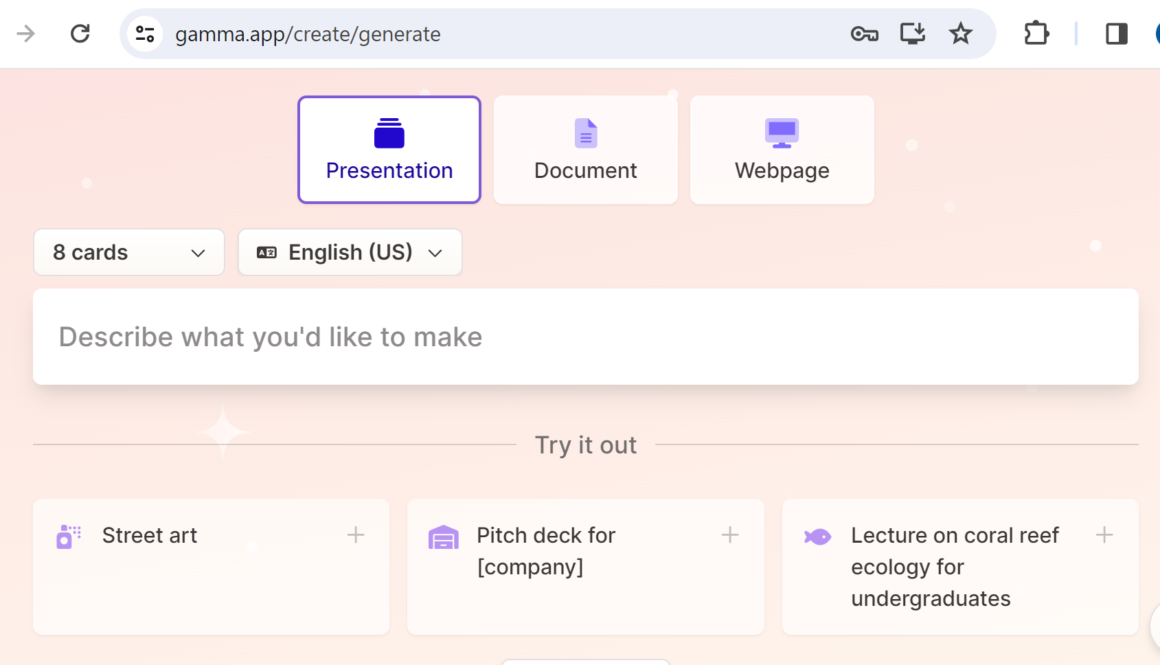Image resolution: width=1160 pixels, height=665 pixels.
Task: Reload the page with the browser refresh icon
Action: click(x=80, y=34)
